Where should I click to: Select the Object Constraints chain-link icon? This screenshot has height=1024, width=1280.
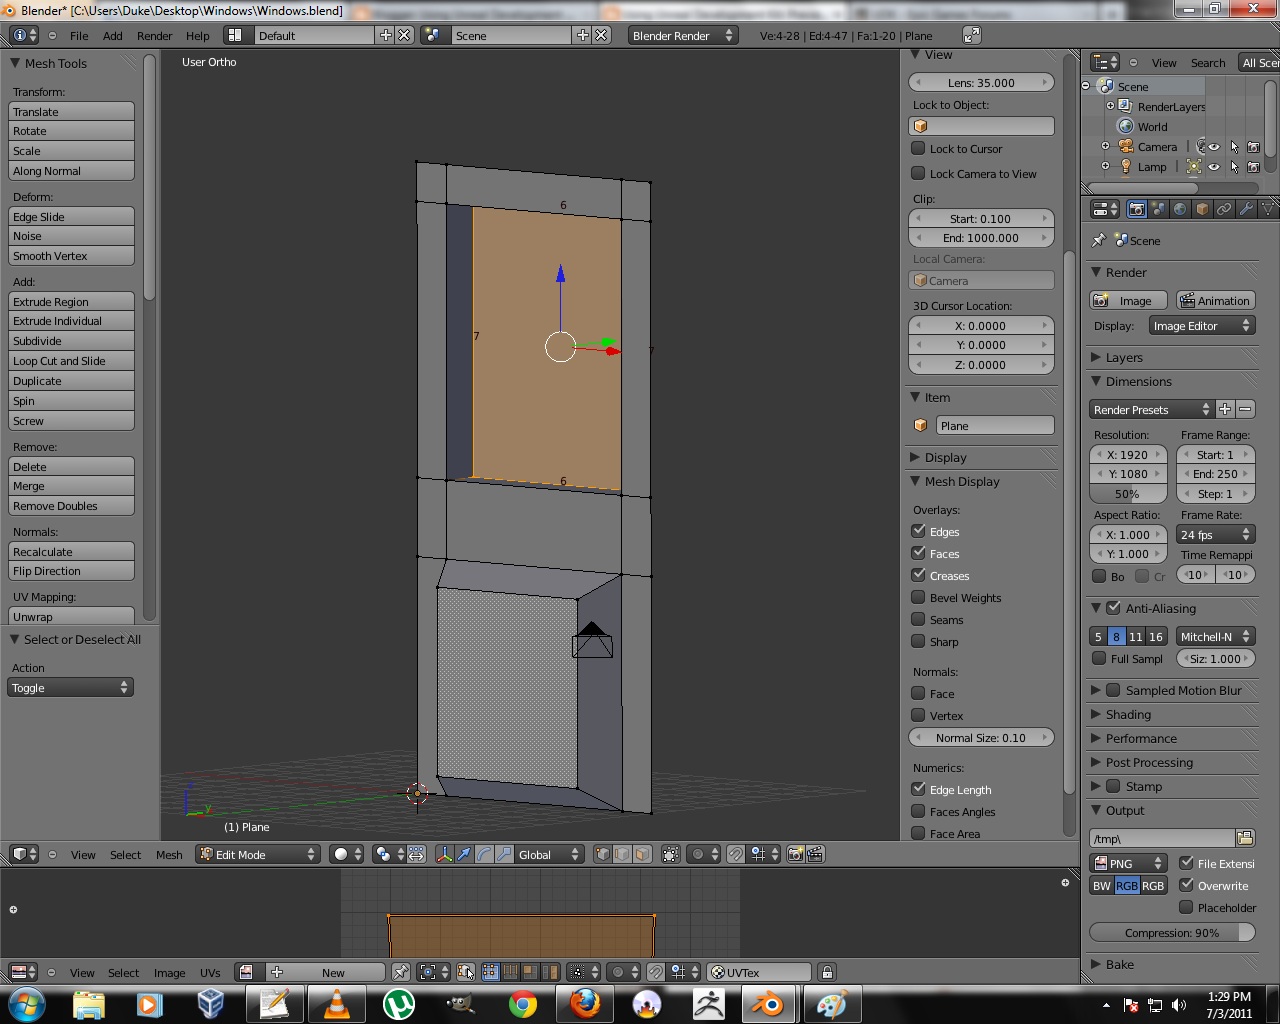1224,210
